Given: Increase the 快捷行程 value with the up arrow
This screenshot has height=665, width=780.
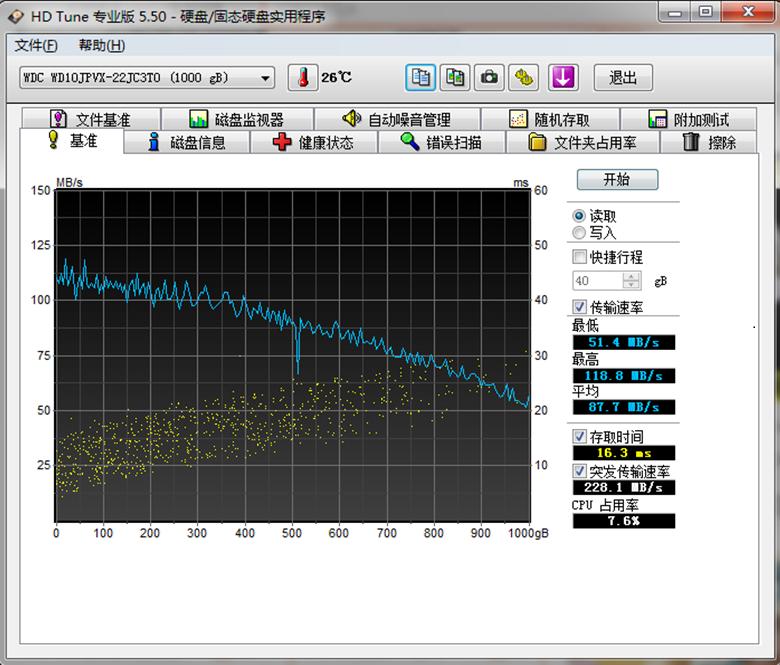Looking at the screenshot, I should tap(631, 277).
